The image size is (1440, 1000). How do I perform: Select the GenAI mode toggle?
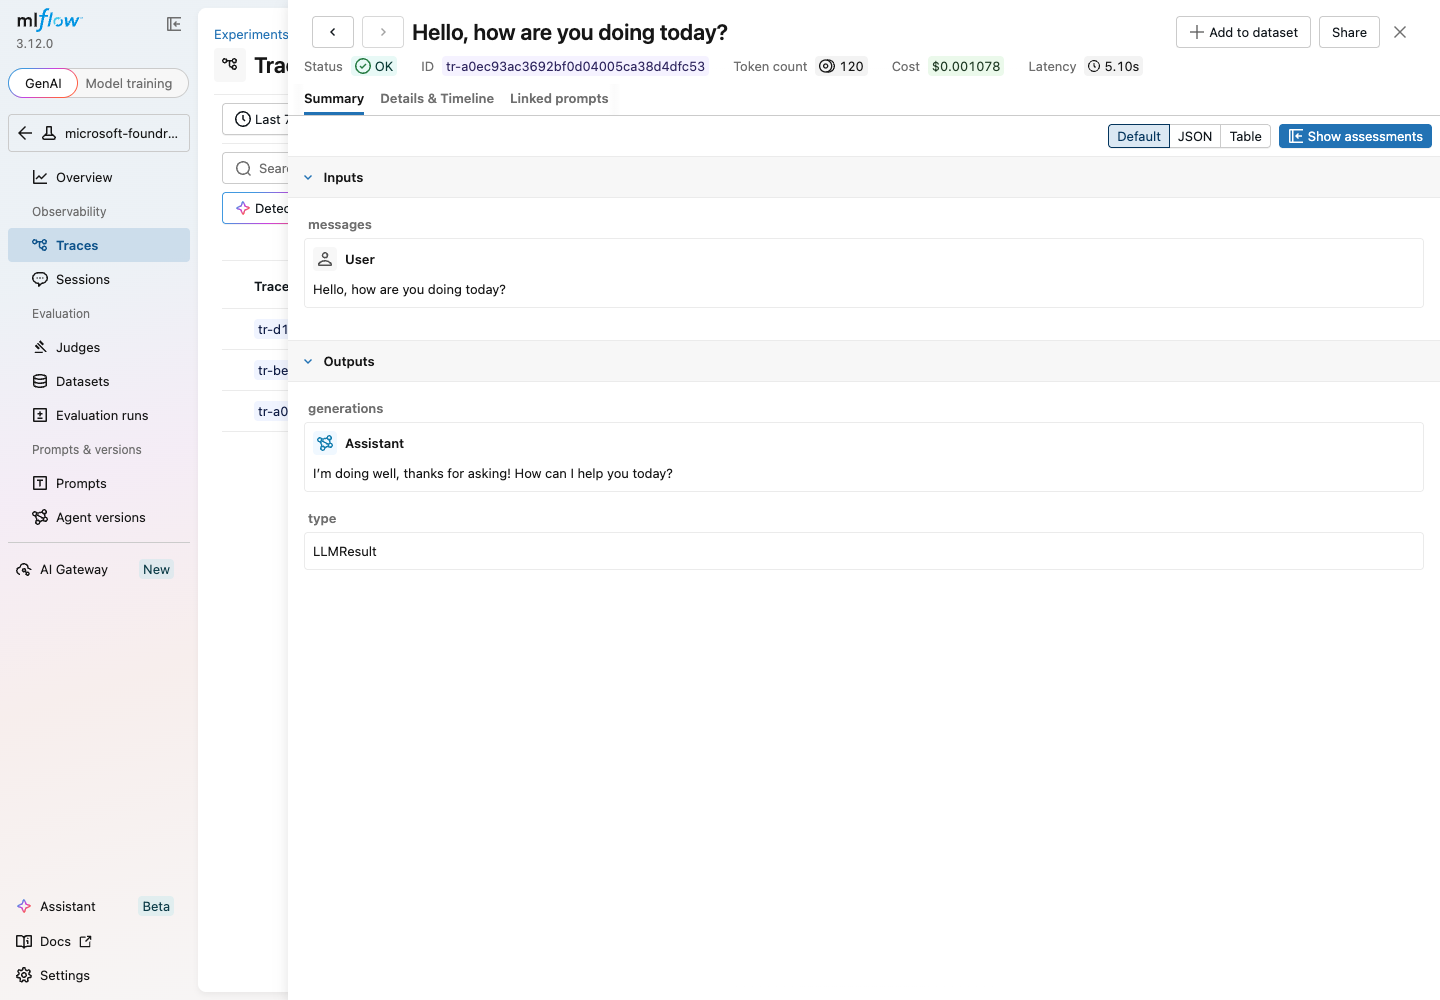[43, 83]
